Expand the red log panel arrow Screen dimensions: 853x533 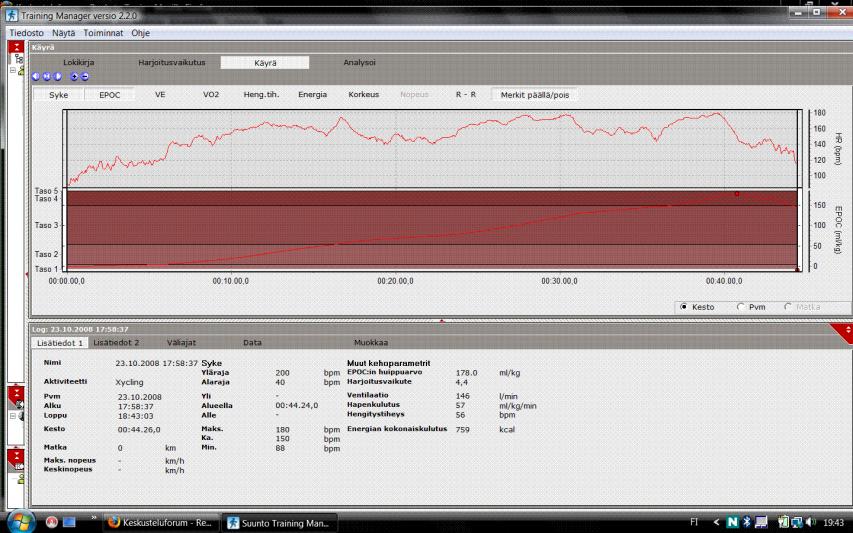pyautogui.click(x=848, y=329)
